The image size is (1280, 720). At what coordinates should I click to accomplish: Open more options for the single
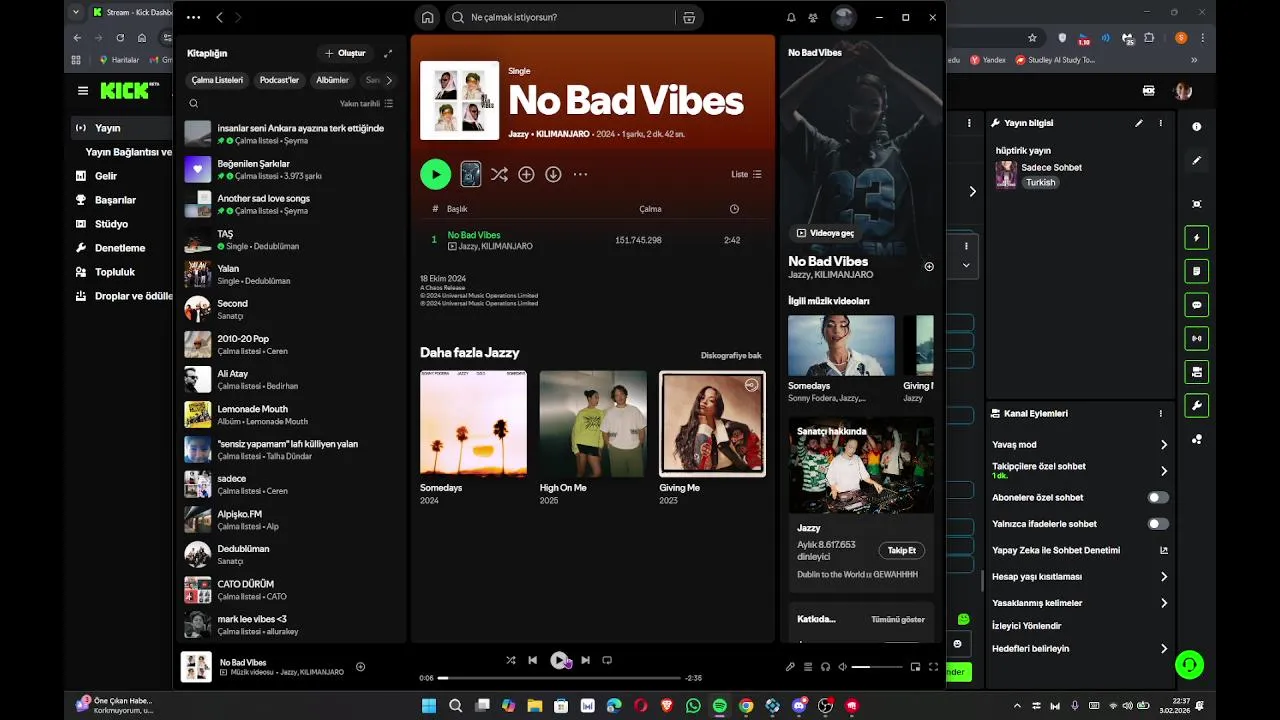(x=580, y=174)
